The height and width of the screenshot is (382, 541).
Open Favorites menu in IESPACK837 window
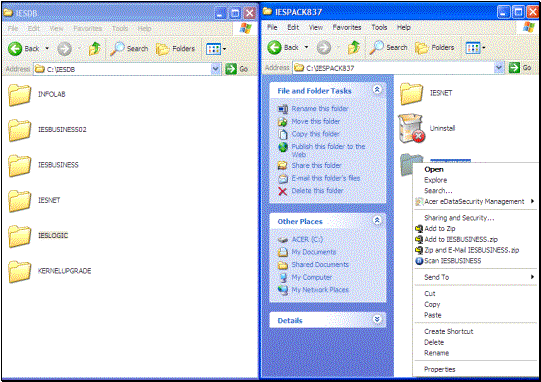point(347,27)
